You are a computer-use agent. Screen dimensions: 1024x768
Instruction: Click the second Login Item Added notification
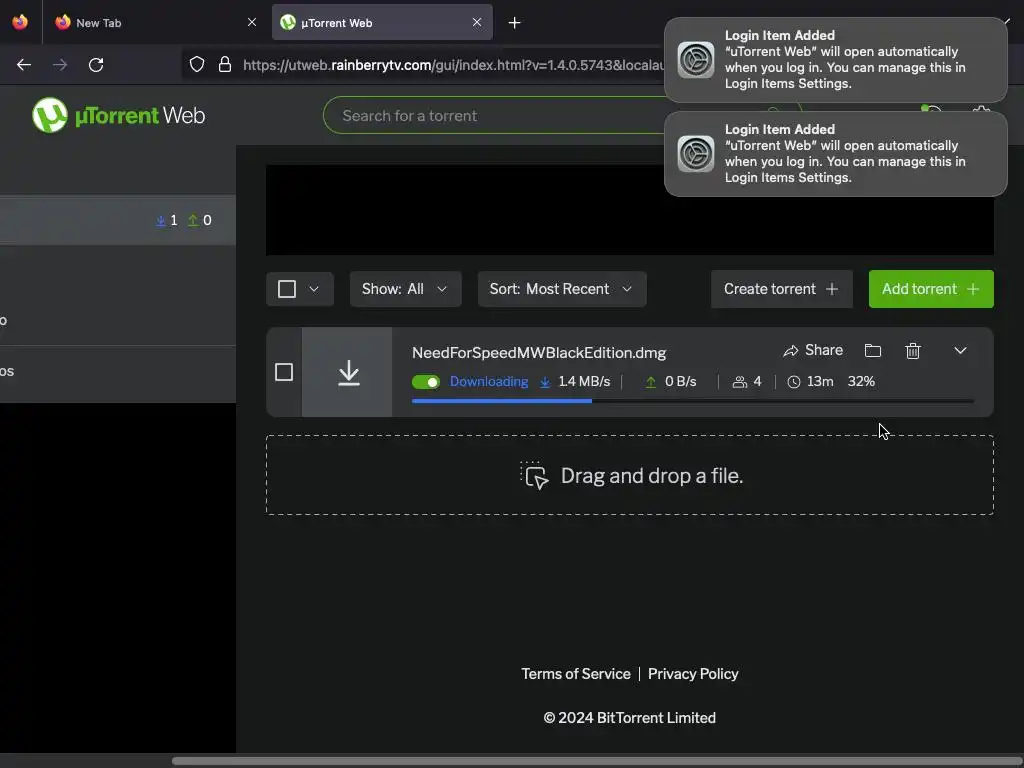pos(835,153)
